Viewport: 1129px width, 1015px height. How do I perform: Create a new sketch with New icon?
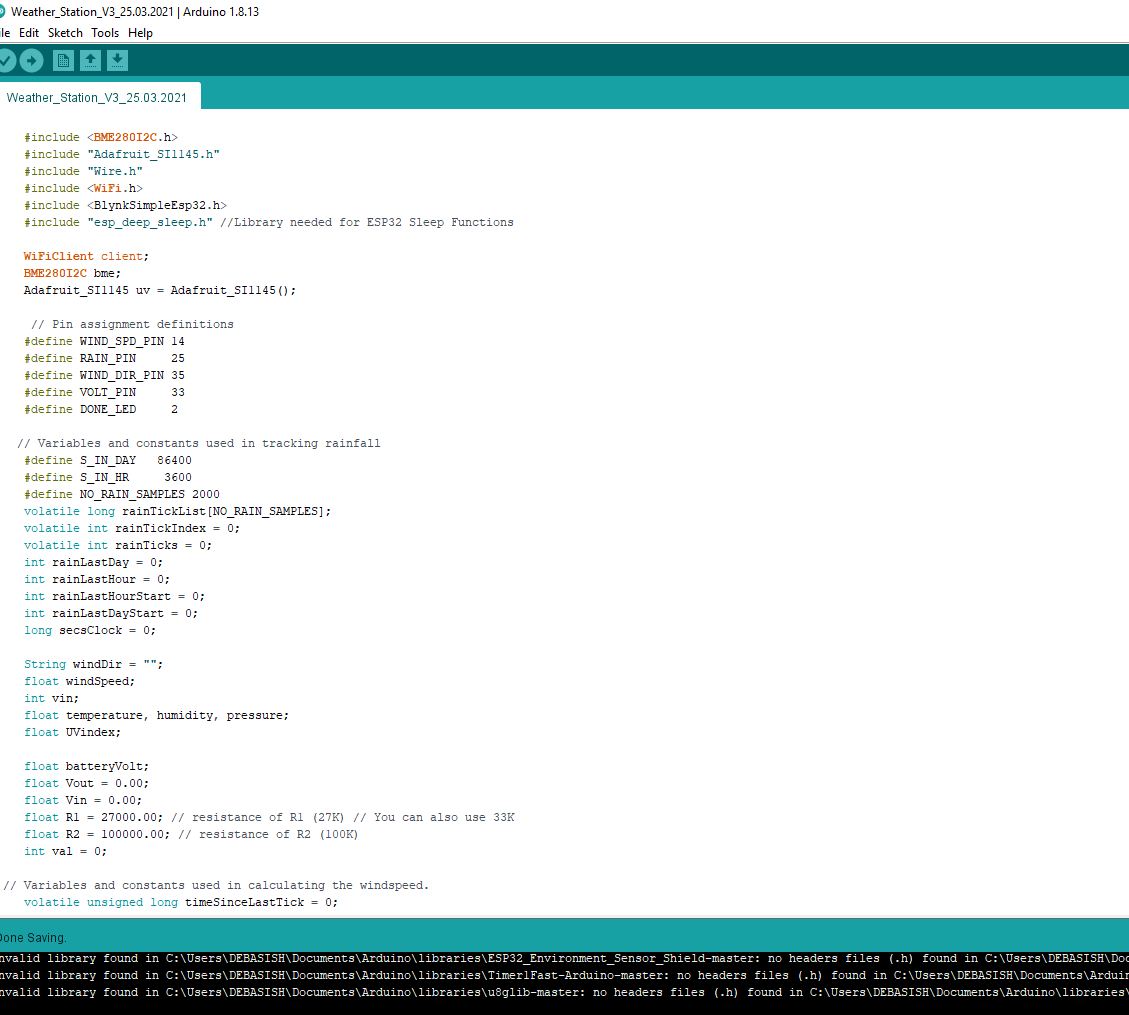coord(63,61)
